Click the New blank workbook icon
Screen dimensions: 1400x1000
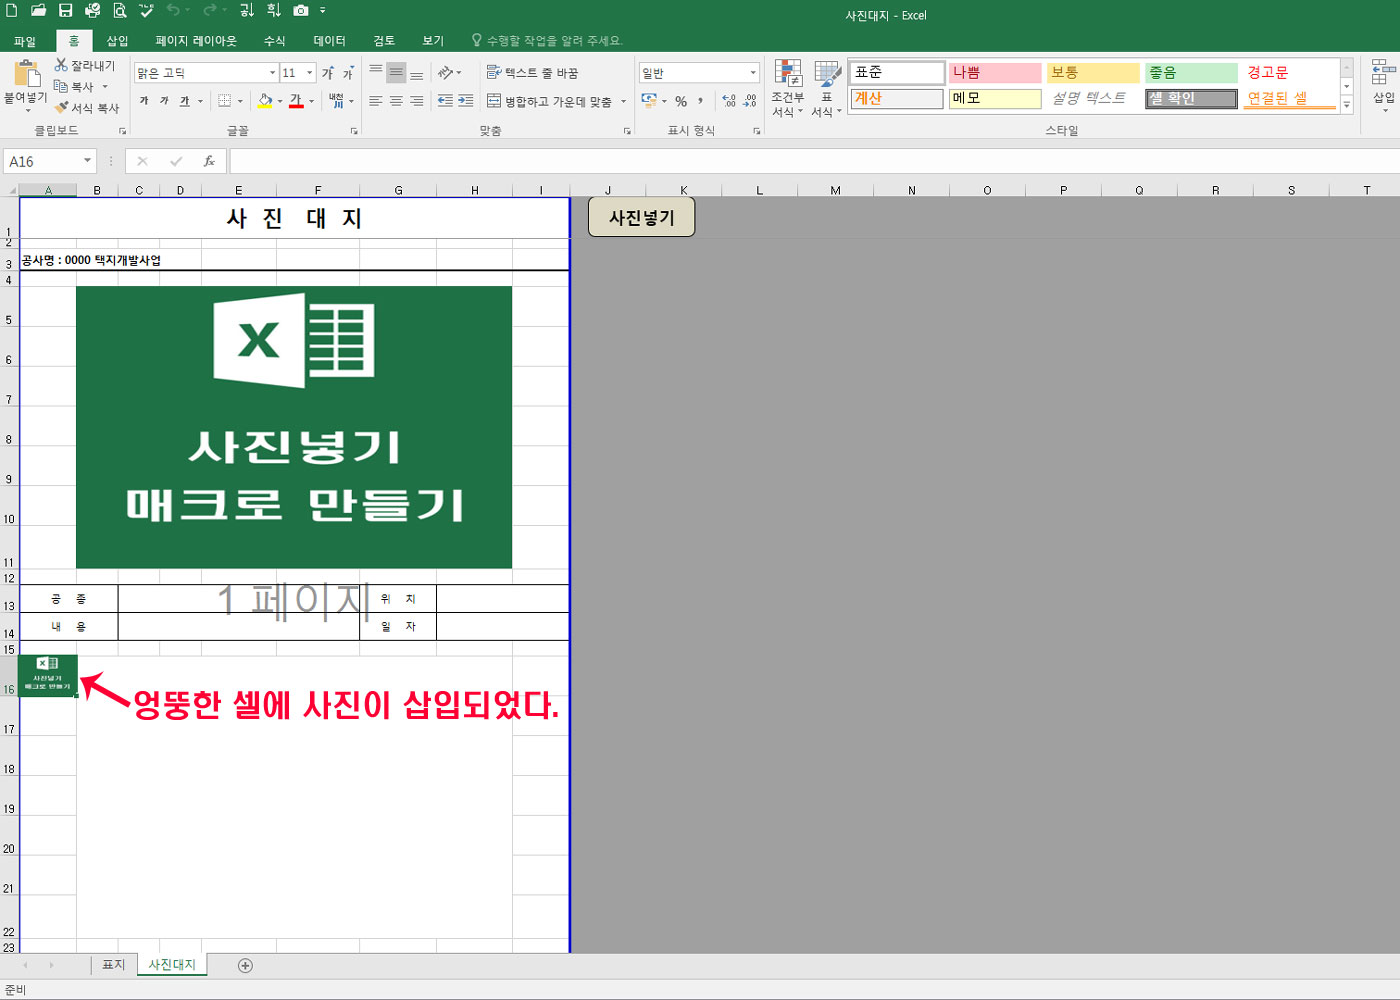(x=12, y=10)
